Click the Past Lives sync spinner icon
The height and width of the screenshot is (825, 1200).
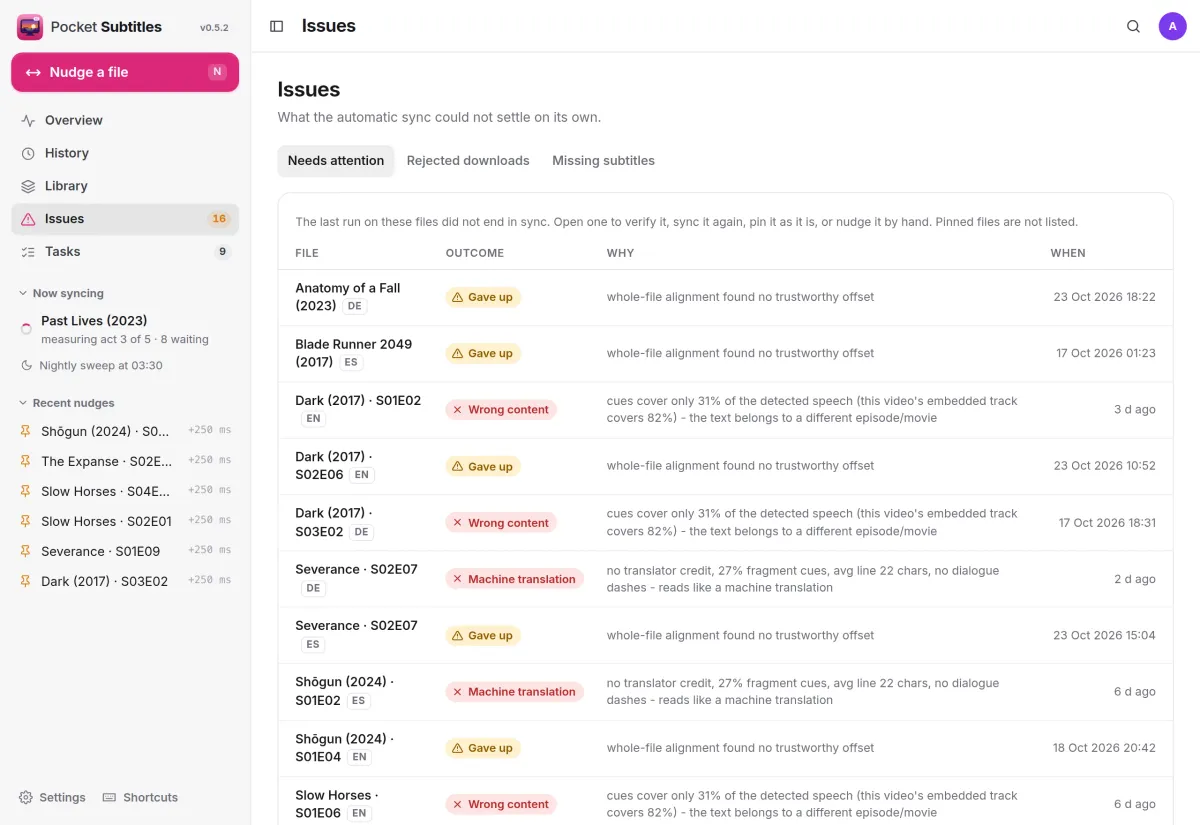click(x=26, y=329)
